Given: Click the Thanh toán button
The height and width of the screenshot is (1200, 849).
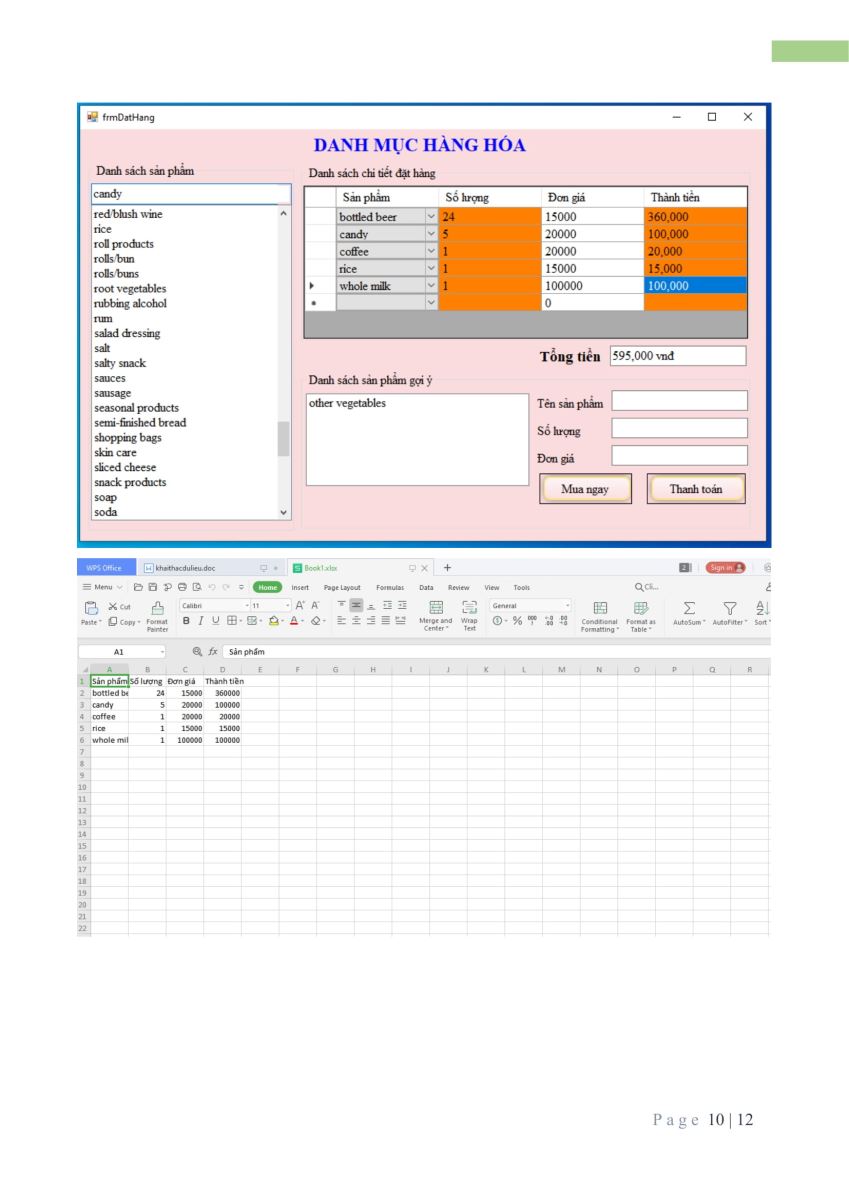Looking at the screenshot, I should pyautogui.click(x=696, y=489).
